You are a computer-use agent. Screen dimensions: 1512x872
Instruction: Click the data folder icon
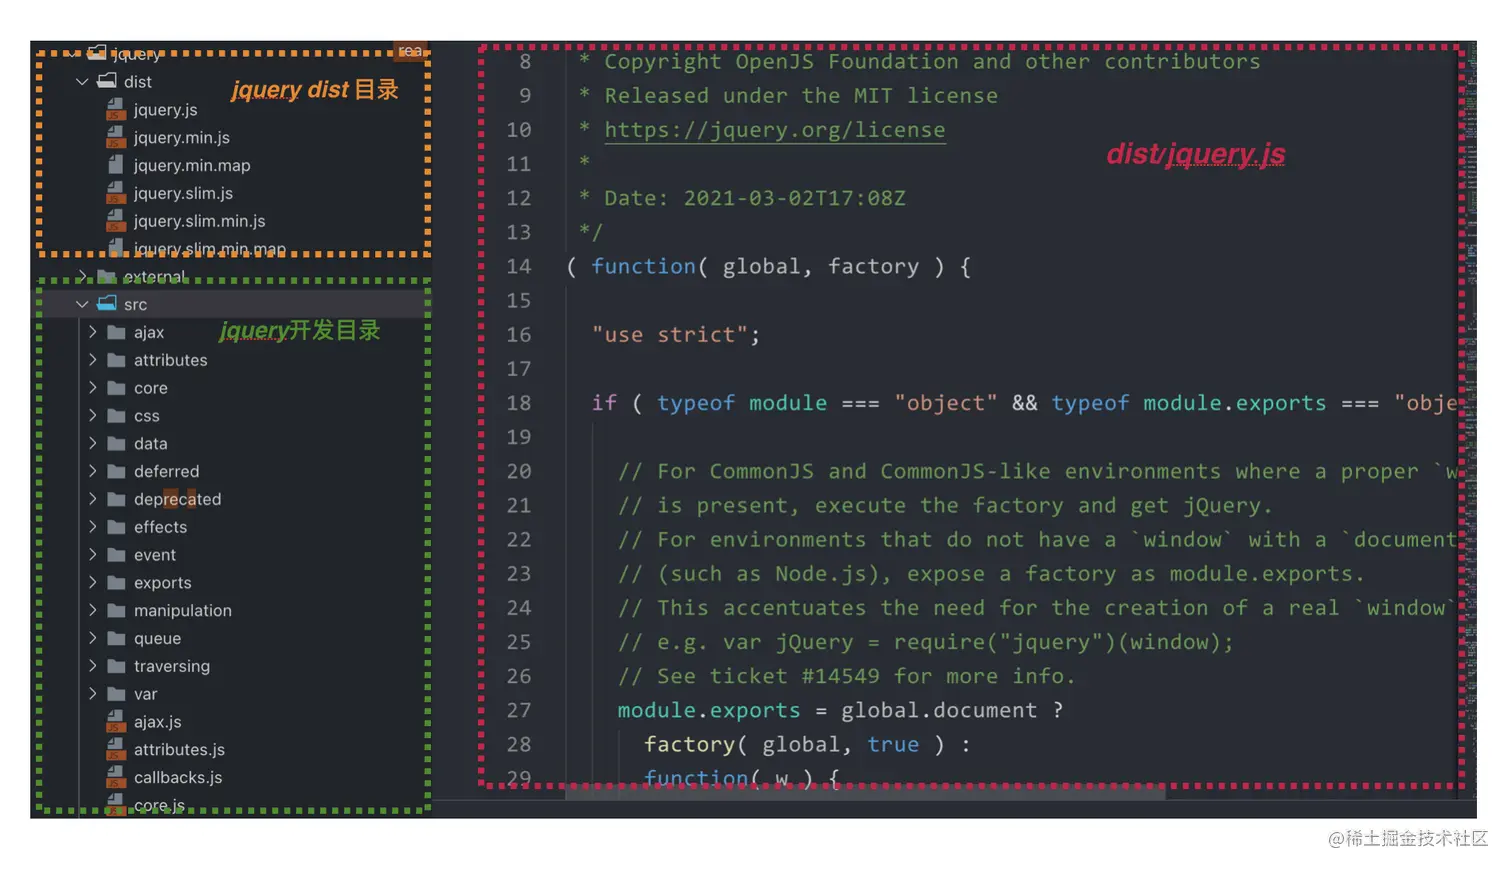click(x=116, y=443)
